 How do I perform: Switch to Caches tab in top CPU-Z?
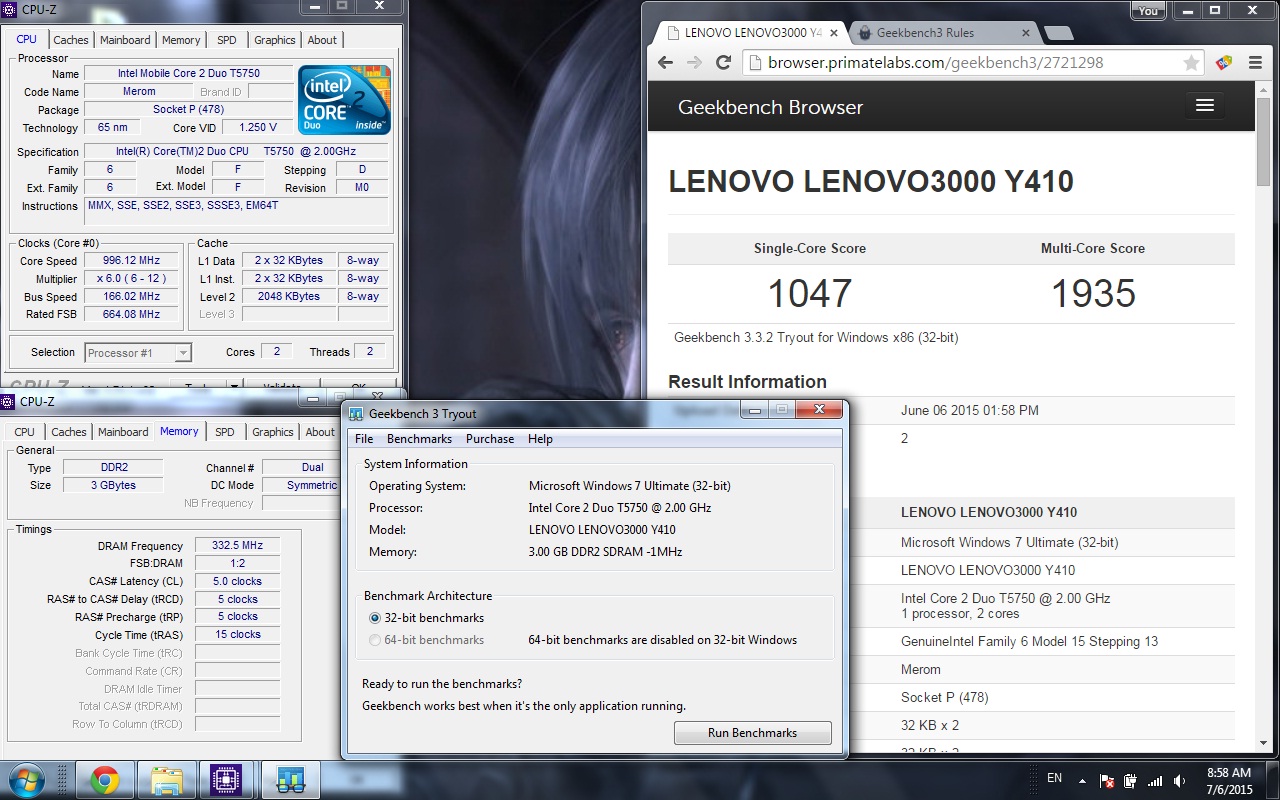tap(70, 40)
